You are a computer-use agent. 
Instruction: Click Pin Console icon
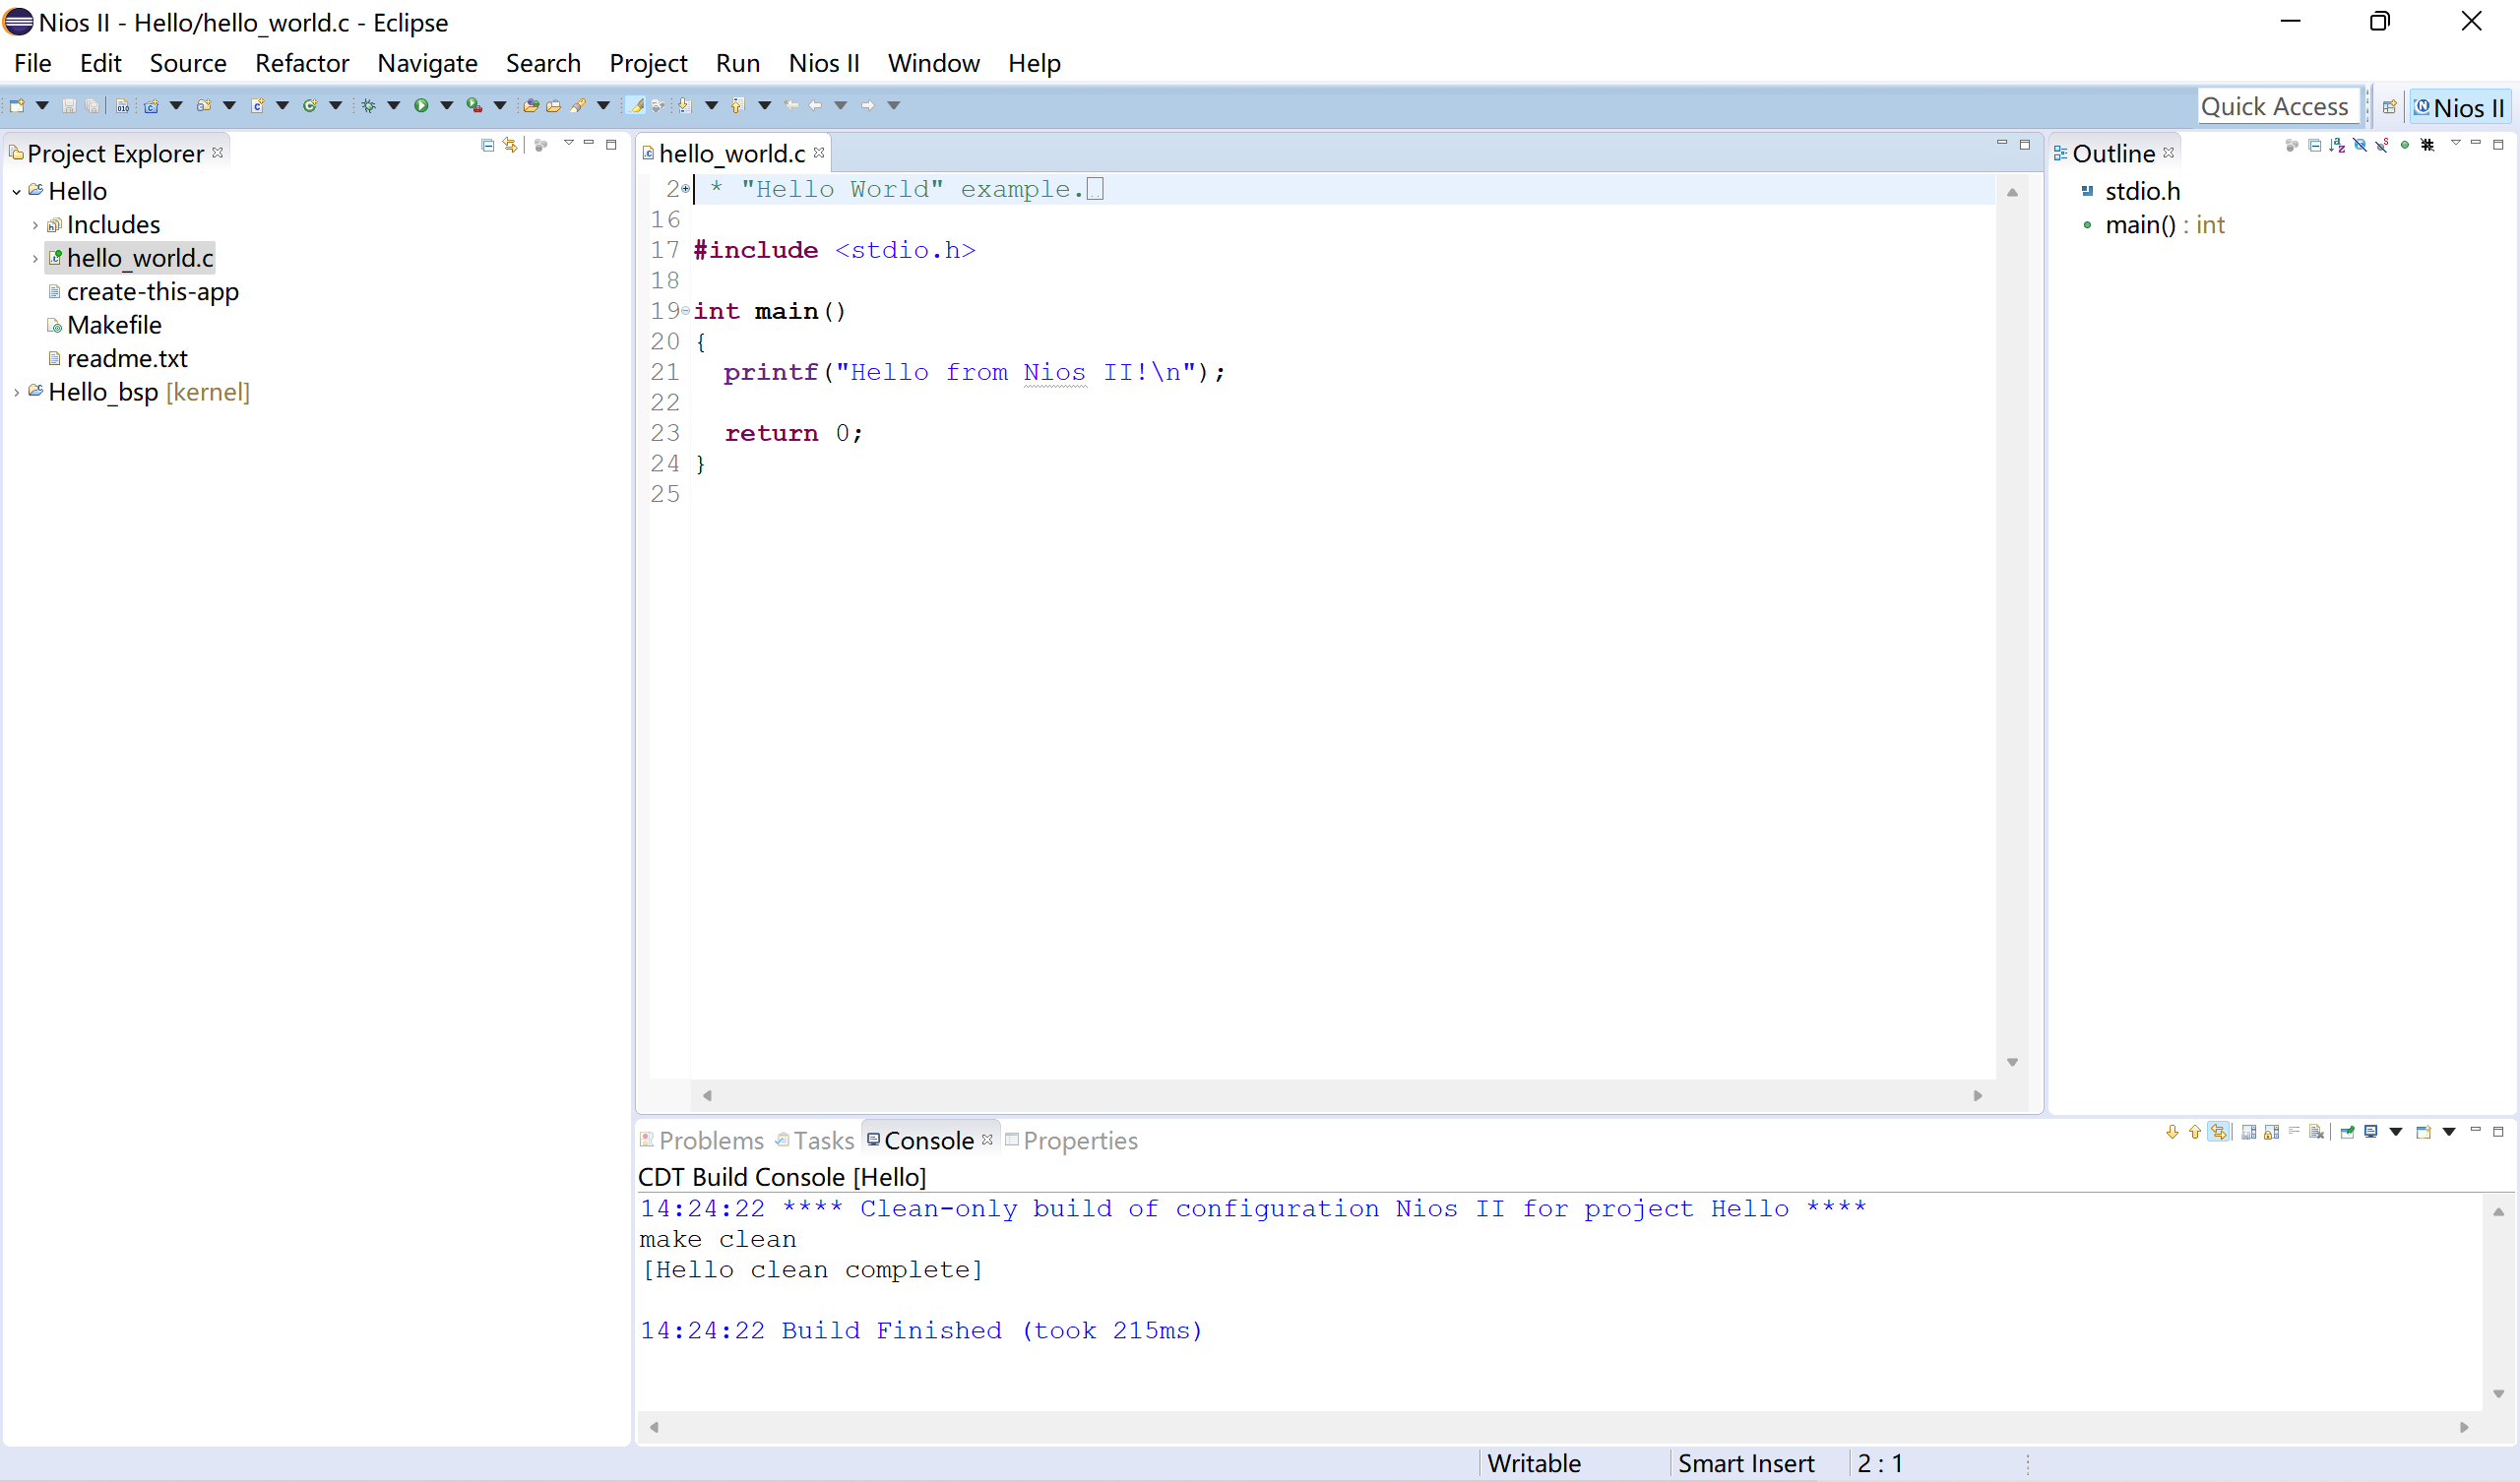click(2347, 1132)
